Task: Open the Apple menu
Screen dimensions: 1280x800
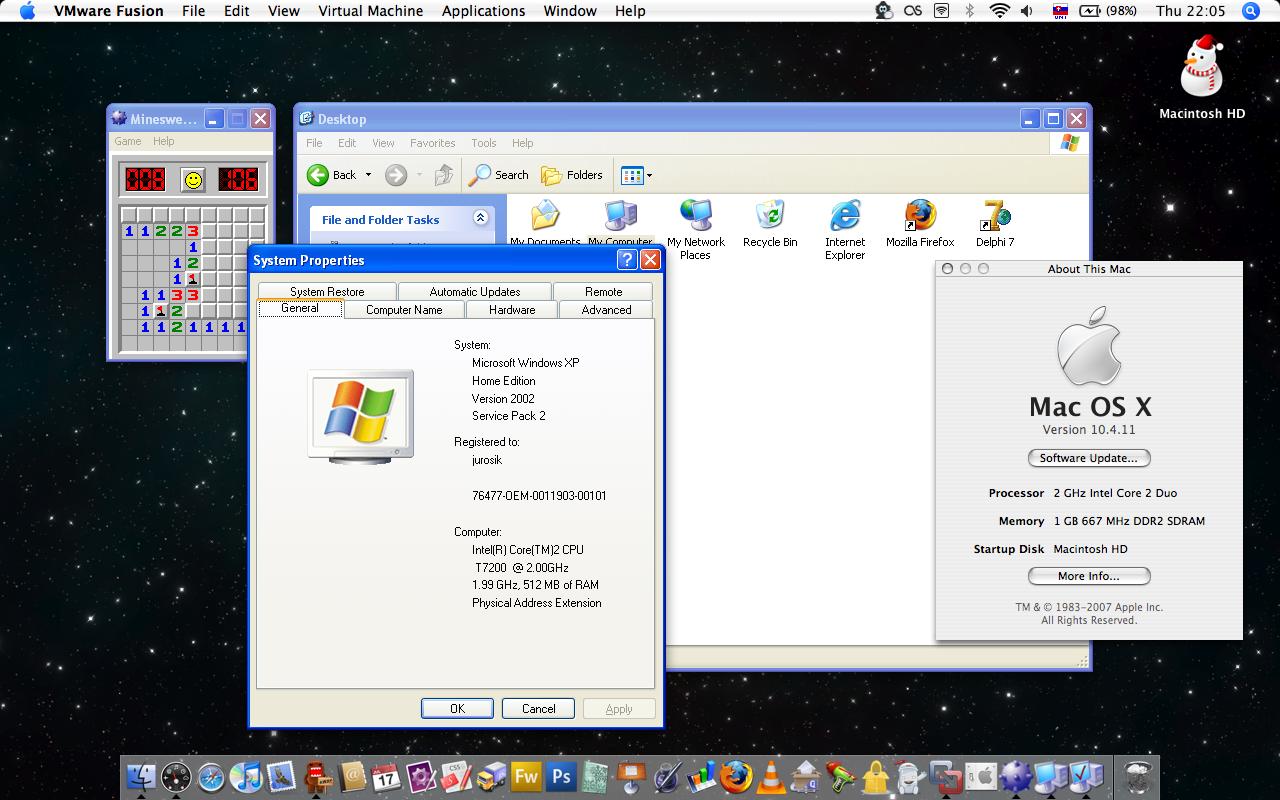Action: tap(27, 11)
